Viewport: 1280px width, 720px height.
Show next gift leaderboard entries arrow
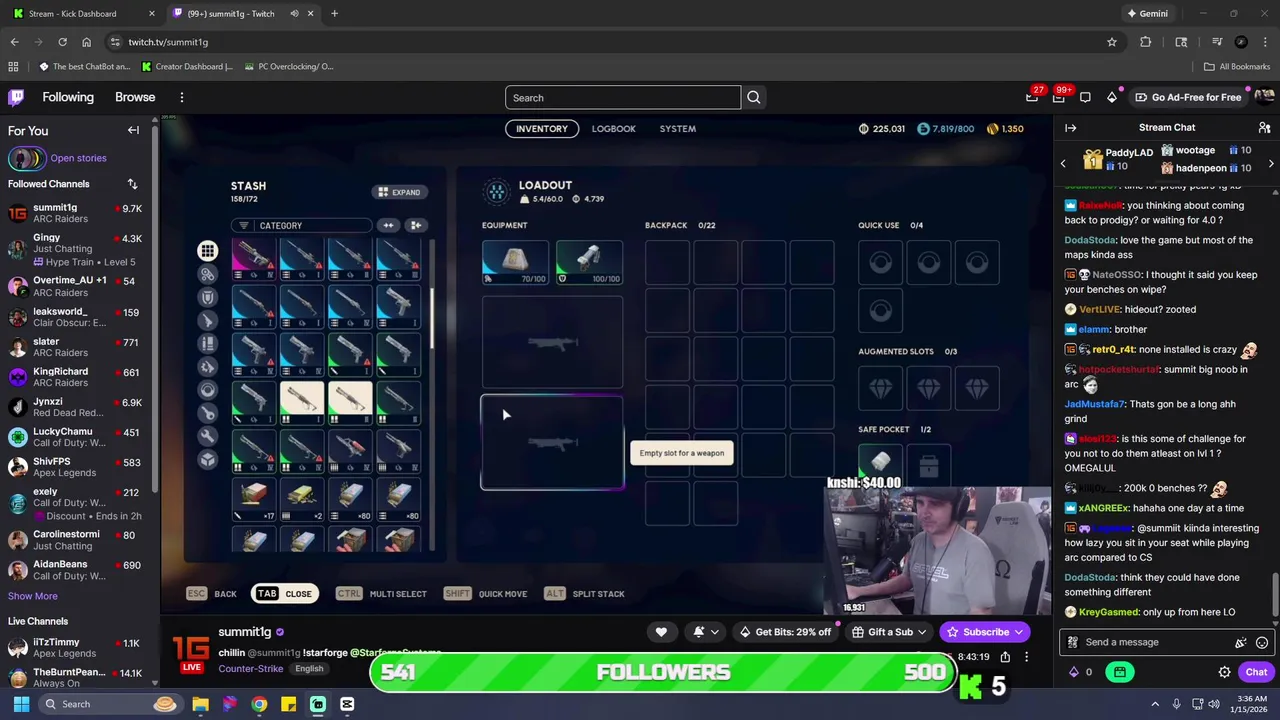[1271, 163]
